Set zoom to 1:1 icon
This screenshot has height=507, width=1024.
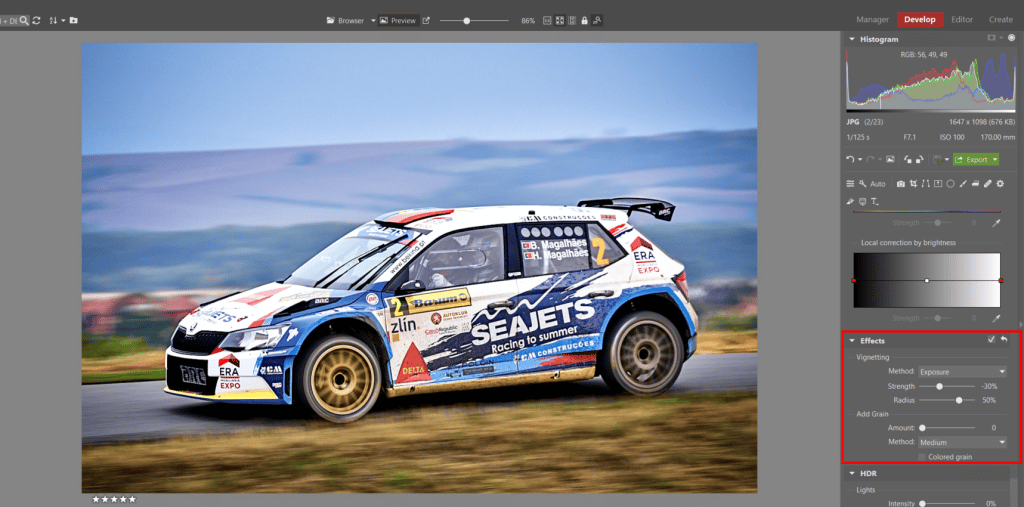coord(547,20)
